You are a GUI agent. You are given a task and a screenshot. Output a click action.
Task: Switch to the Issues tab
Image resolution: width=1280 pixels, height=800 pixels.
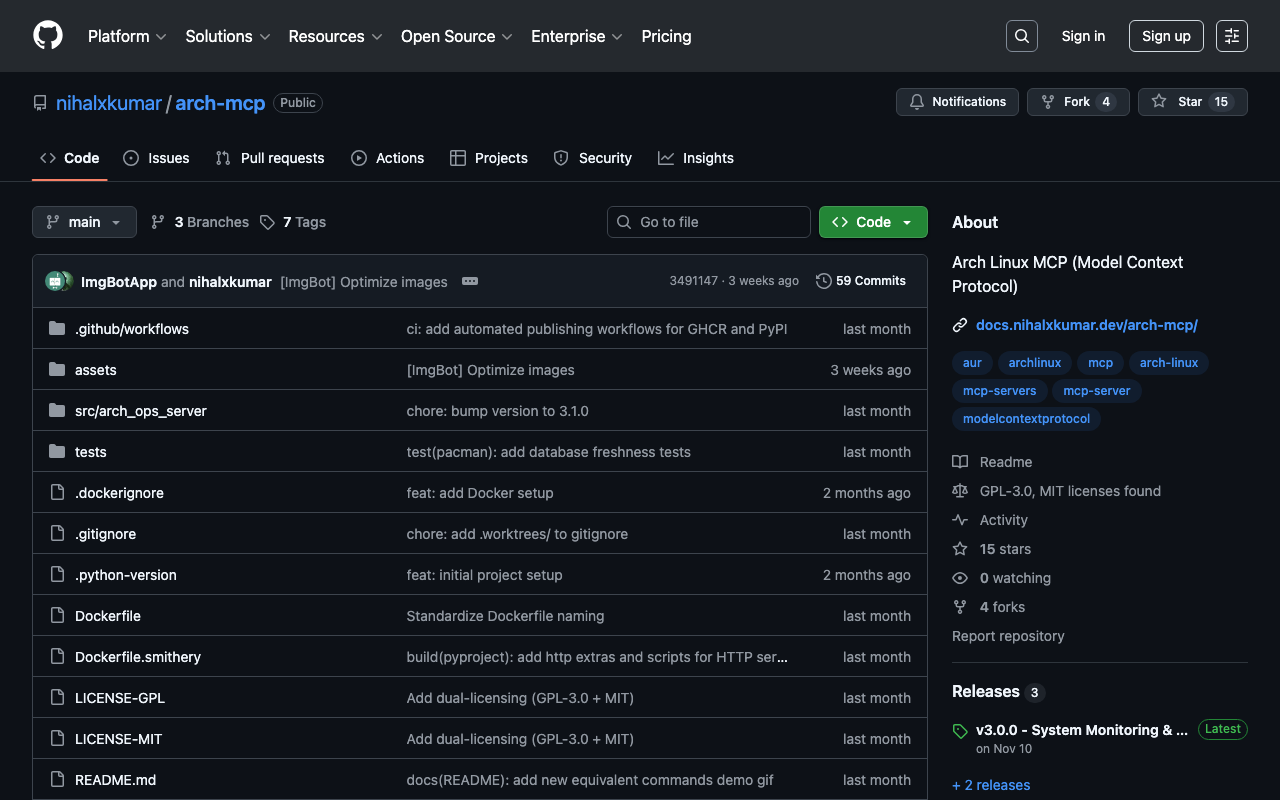point(156,158)
